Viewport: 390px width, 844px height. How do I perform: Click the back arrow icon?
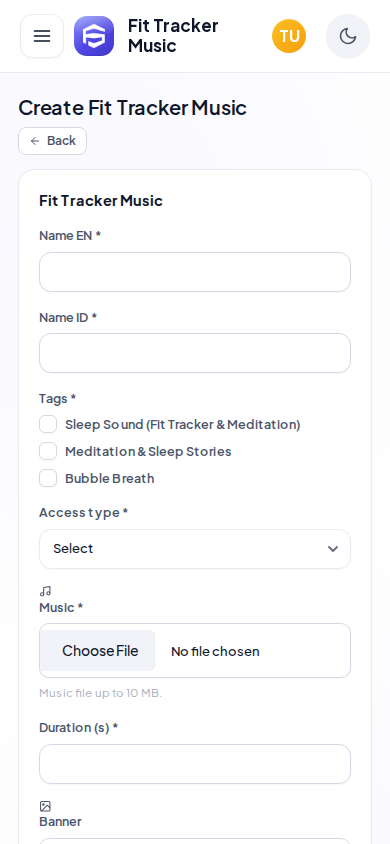click(x=35, y=141)
